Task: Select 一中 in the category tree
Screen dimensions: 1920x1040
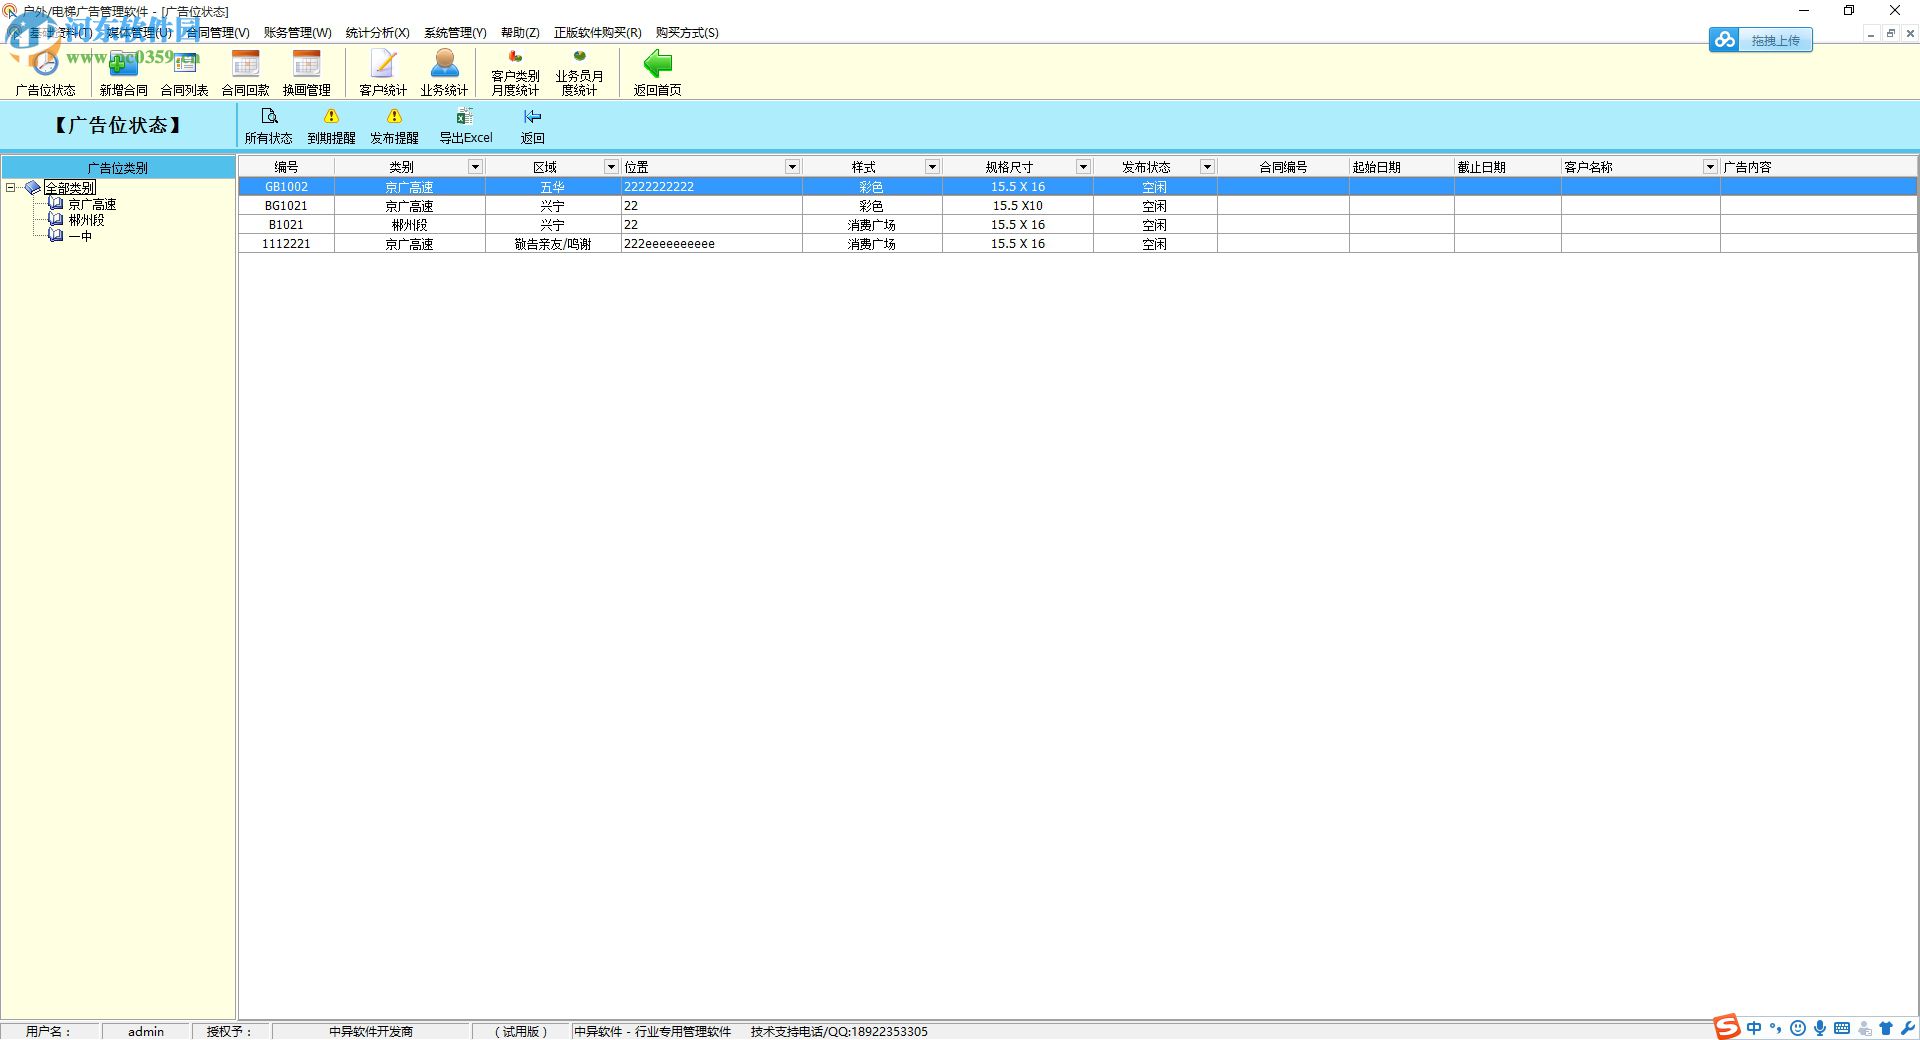Action: click(x=80, y=236)
